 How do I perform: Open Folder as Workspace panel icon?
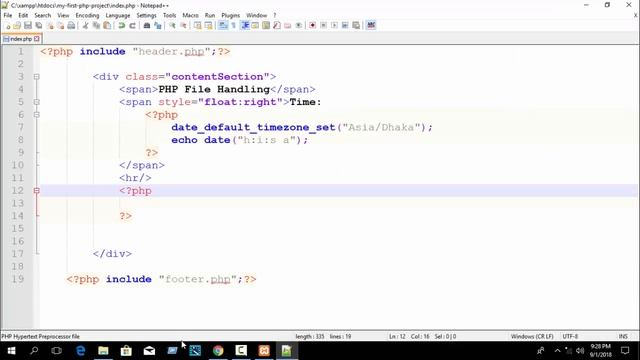tap(288, 25)
